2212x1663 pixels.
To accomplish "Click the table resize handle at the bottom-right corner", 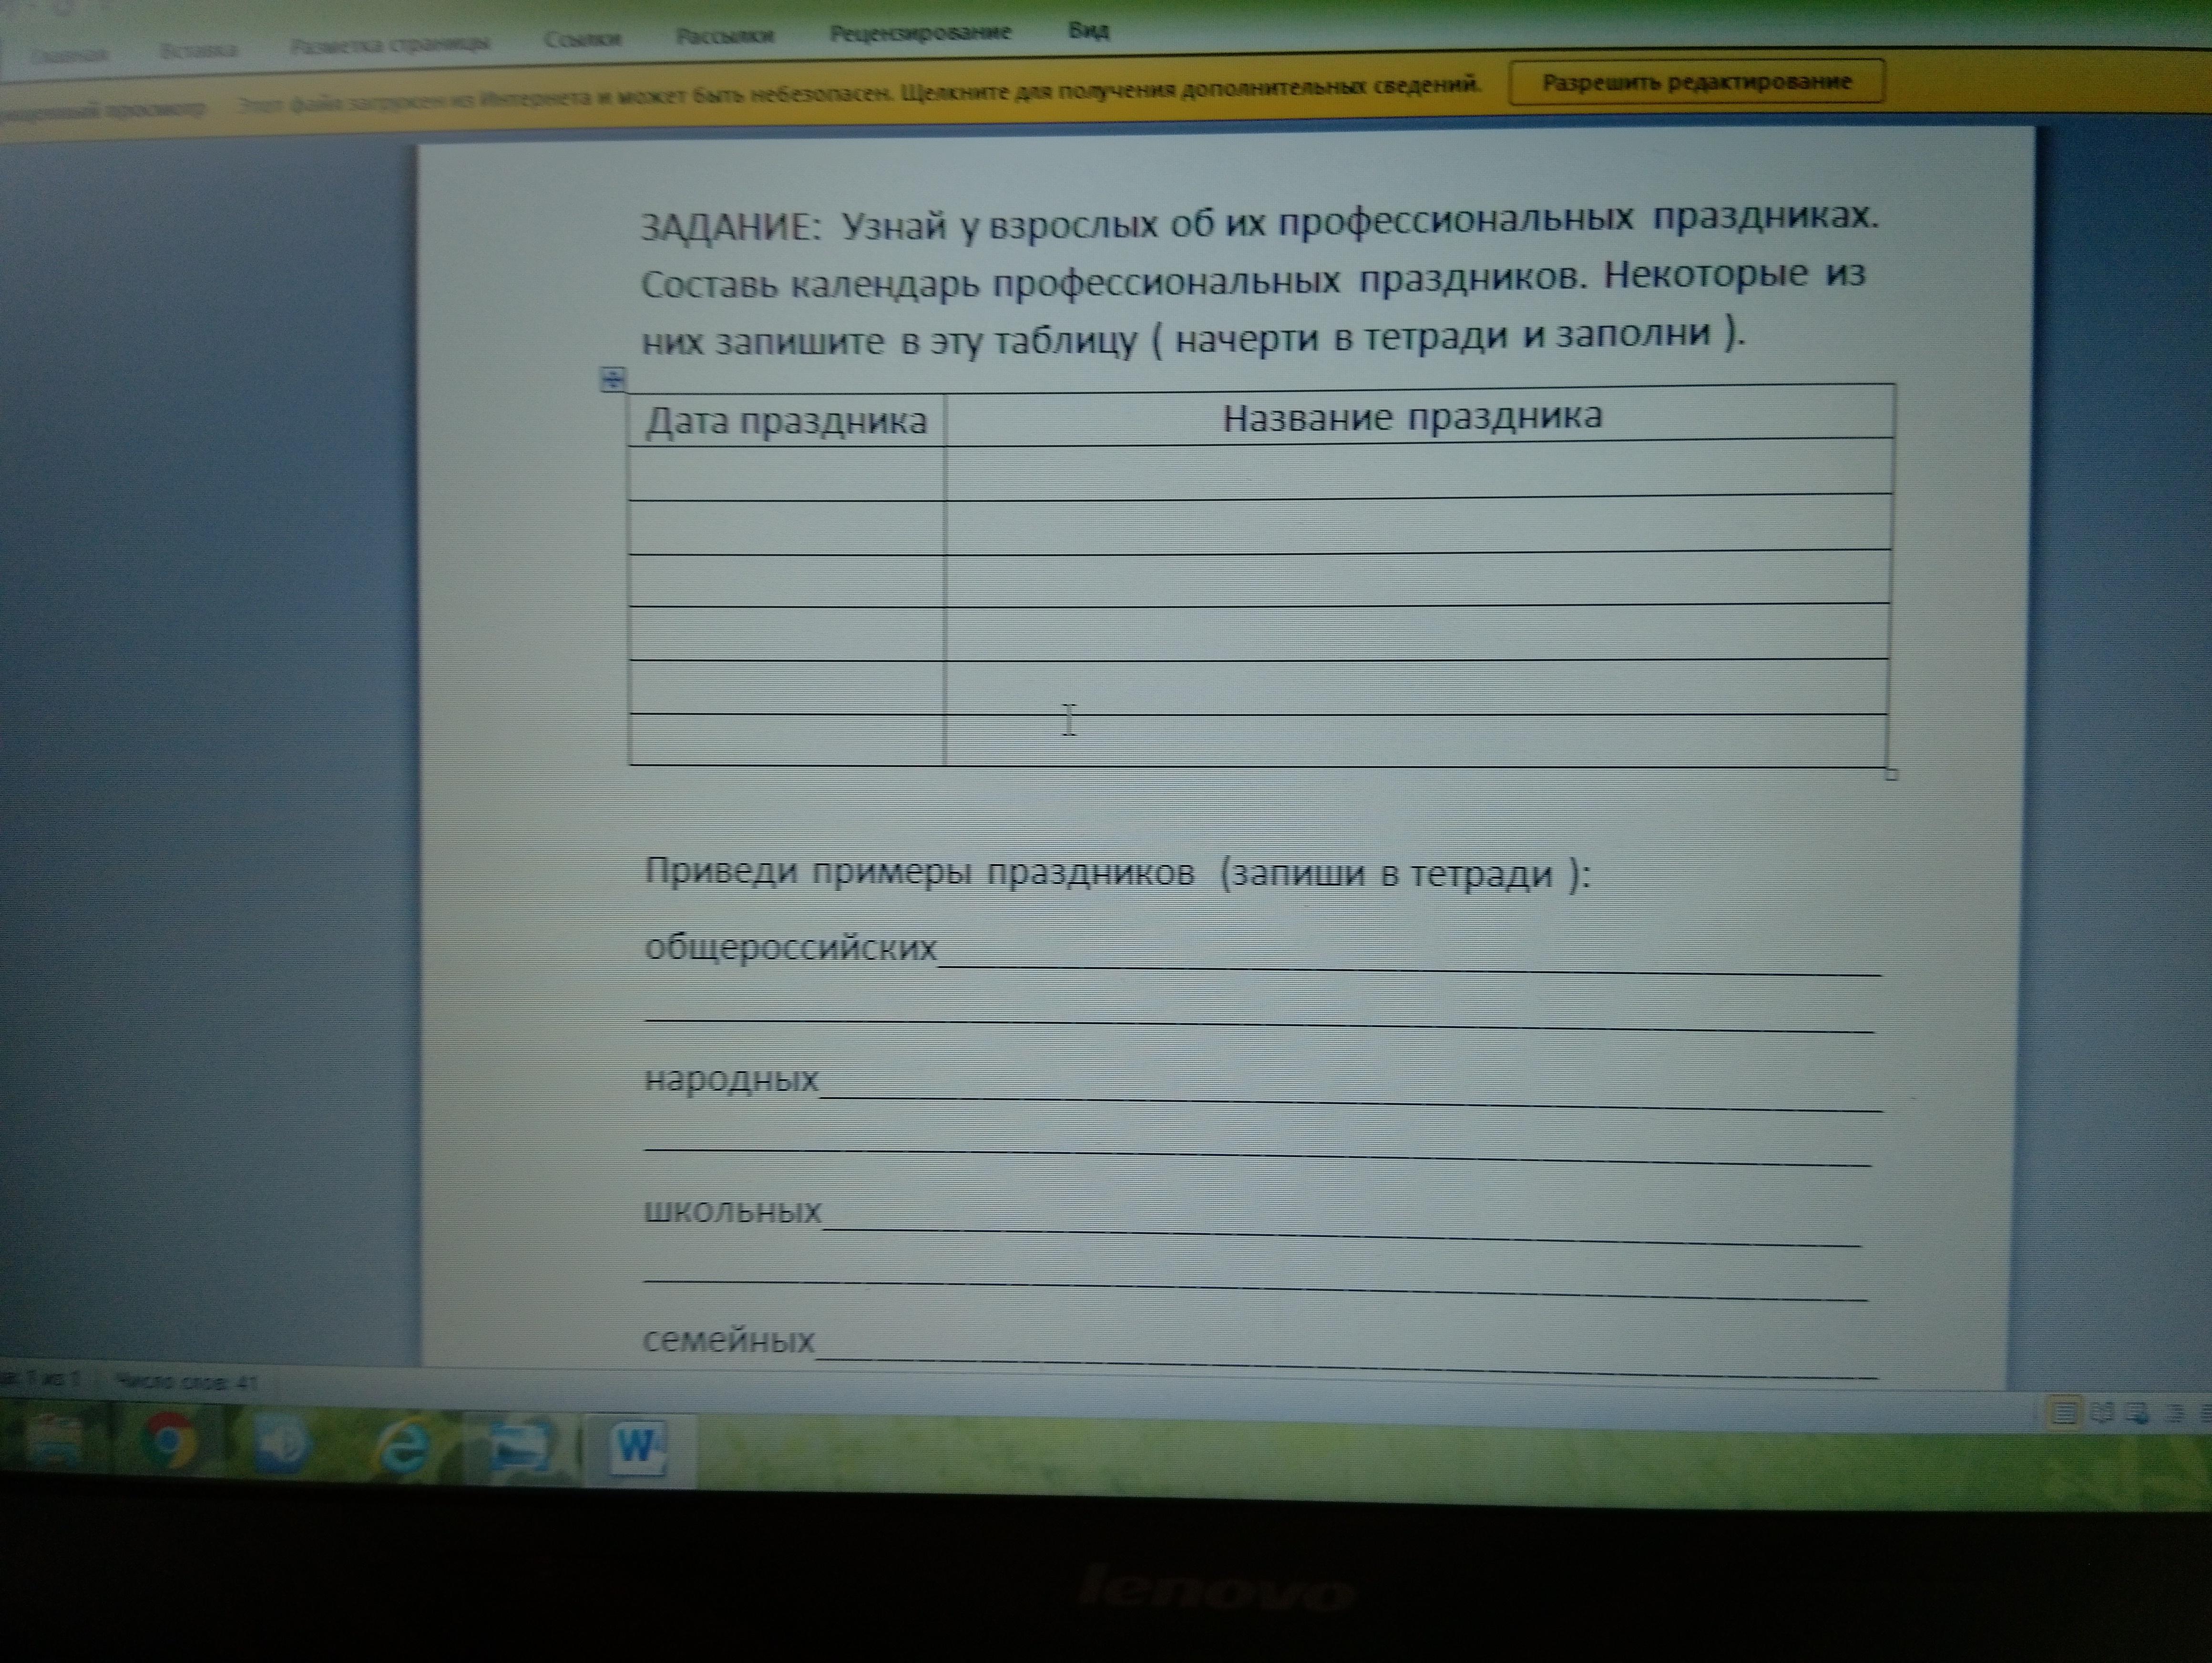I will (x=1891, y=774).
